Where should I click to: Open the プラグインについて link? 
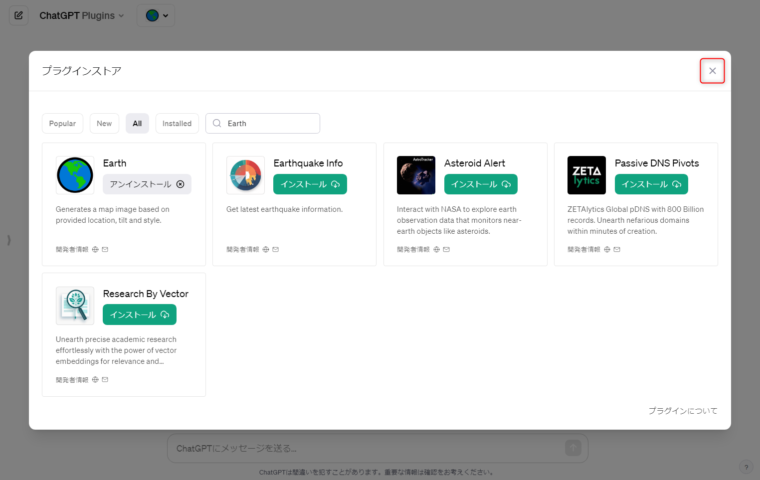683,411
